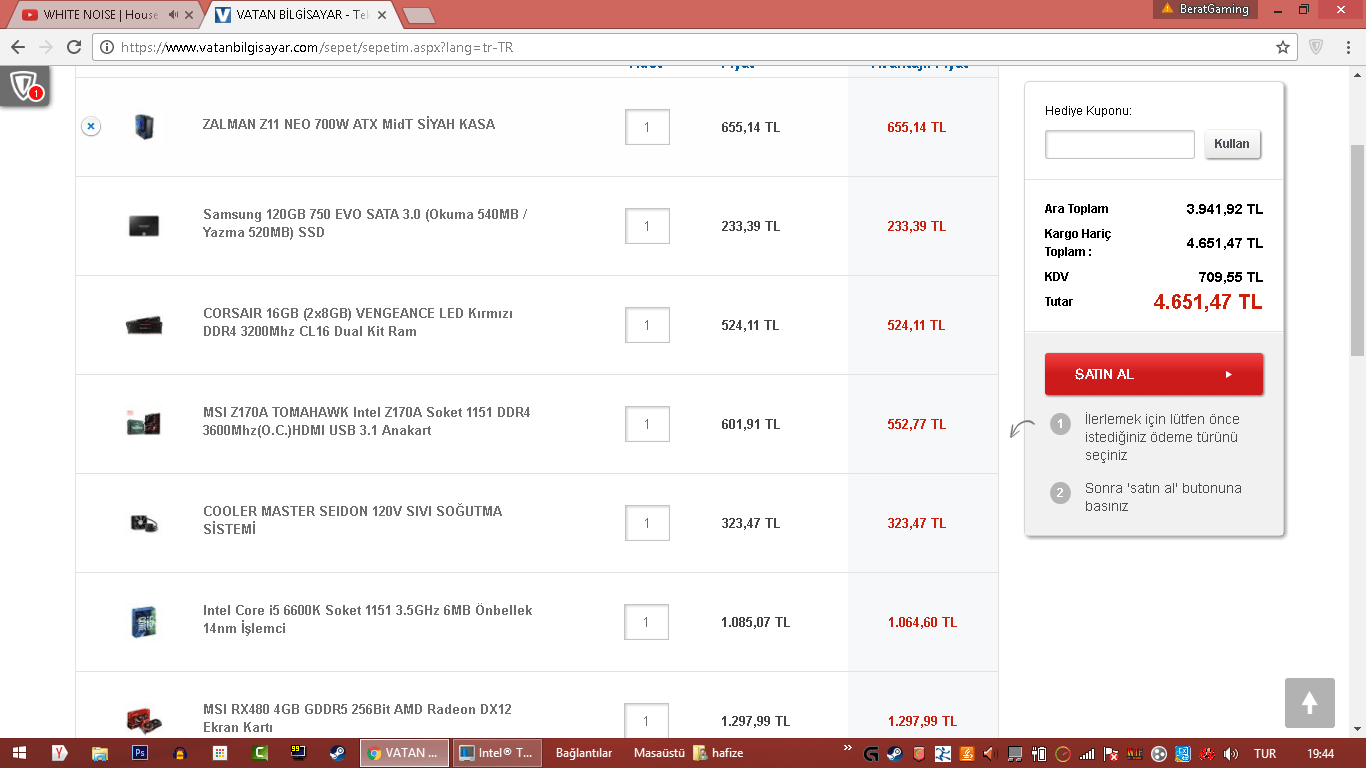Open Intel Core i5 6600K processor link

pyautogui.click(x=368, y=619)
